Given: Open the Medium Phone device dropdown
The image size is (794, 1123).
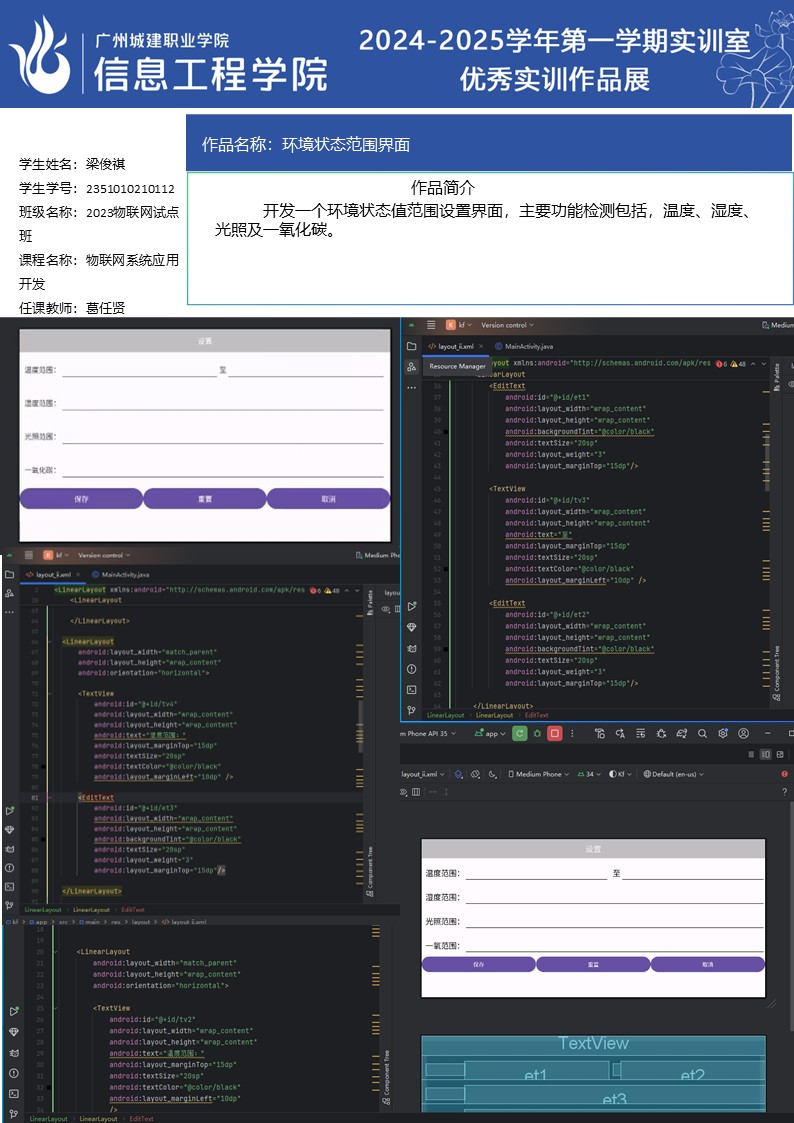Looking at the screenshot, I should [538, 774].
